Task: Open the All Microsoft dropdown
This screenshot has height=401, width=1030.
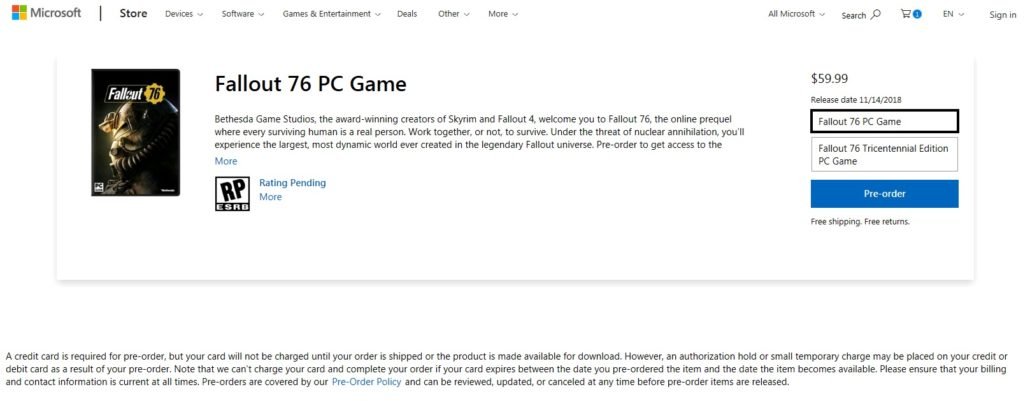Action: pyautogui.click(x=796, y=14)
